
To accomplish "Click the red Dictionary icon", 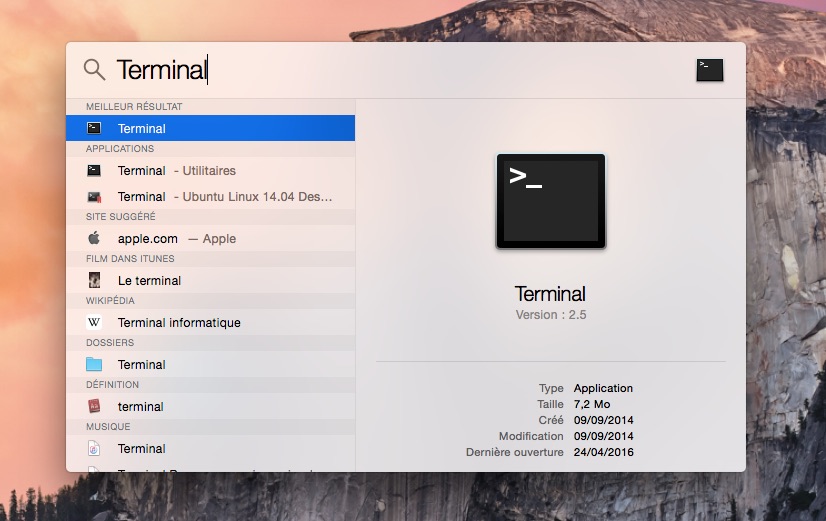I will pyautogui.click(x=94, y=406).
